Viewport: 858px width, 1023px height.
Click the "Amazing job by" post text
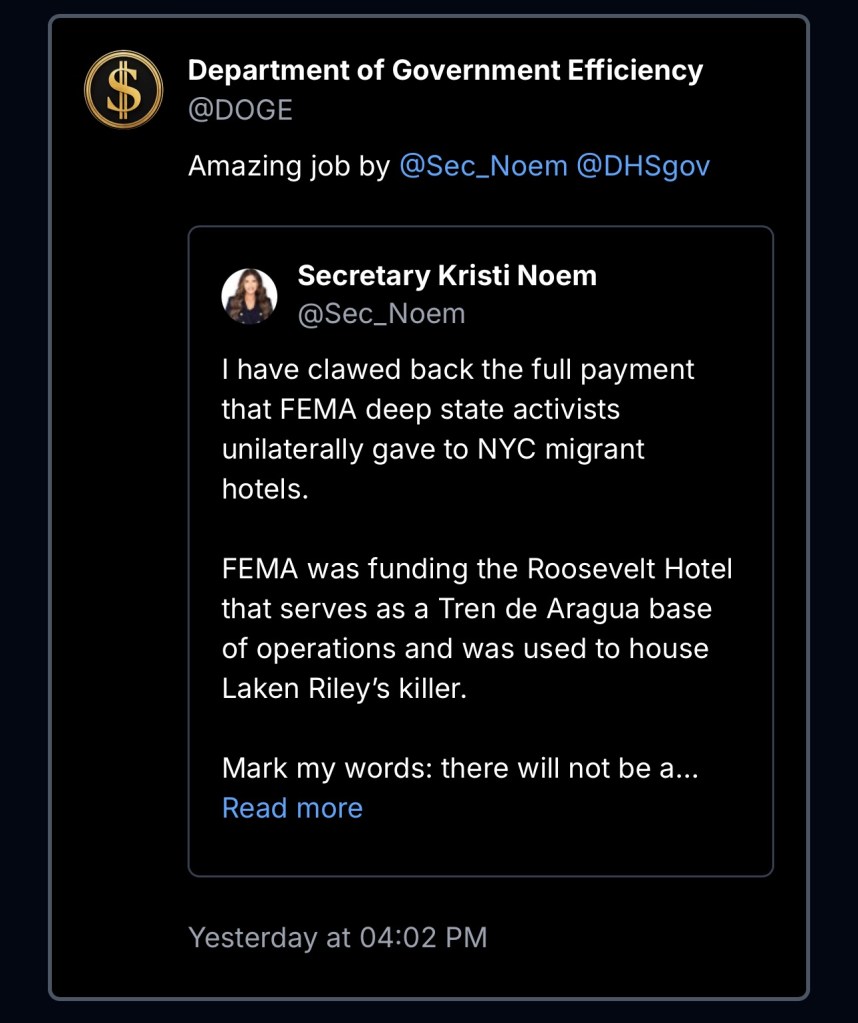(x=289, y=166)
